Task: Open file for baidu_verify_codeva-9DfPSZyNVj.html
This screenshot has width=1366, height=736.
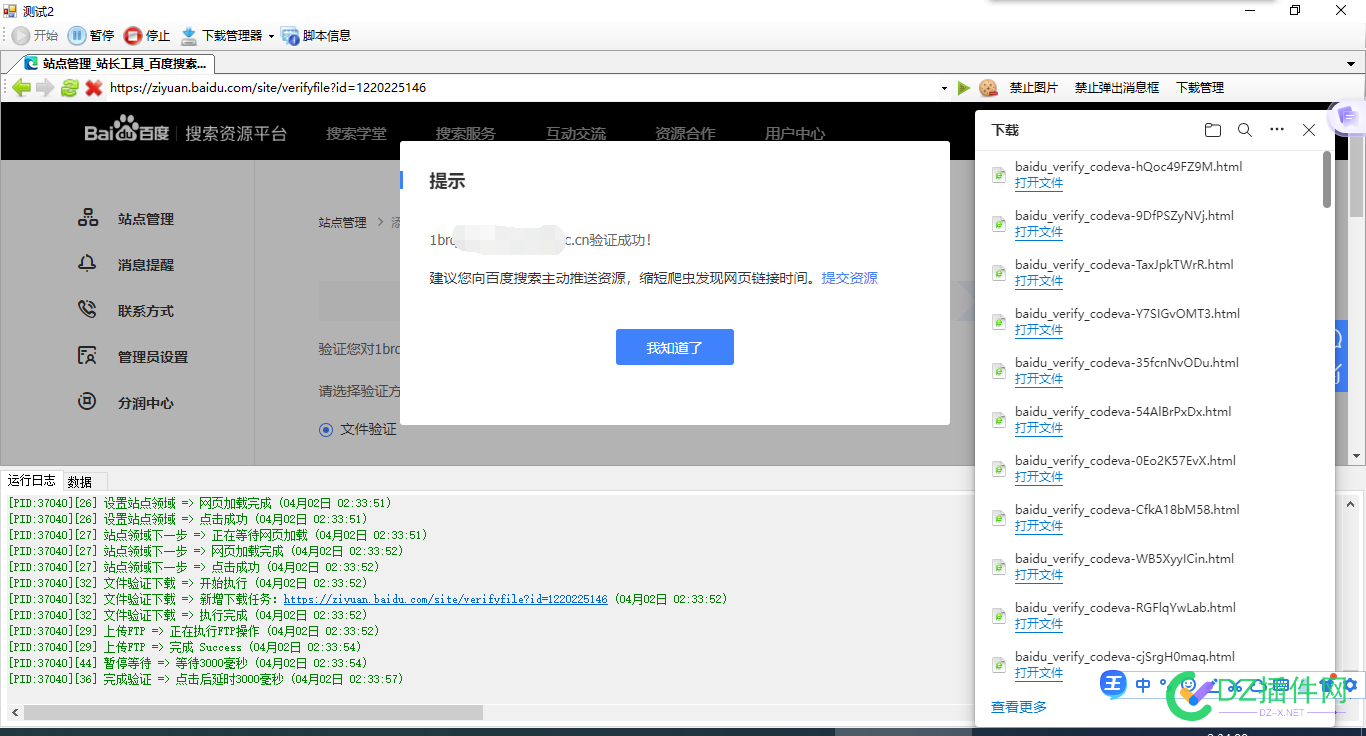Action: (1039, 232)
